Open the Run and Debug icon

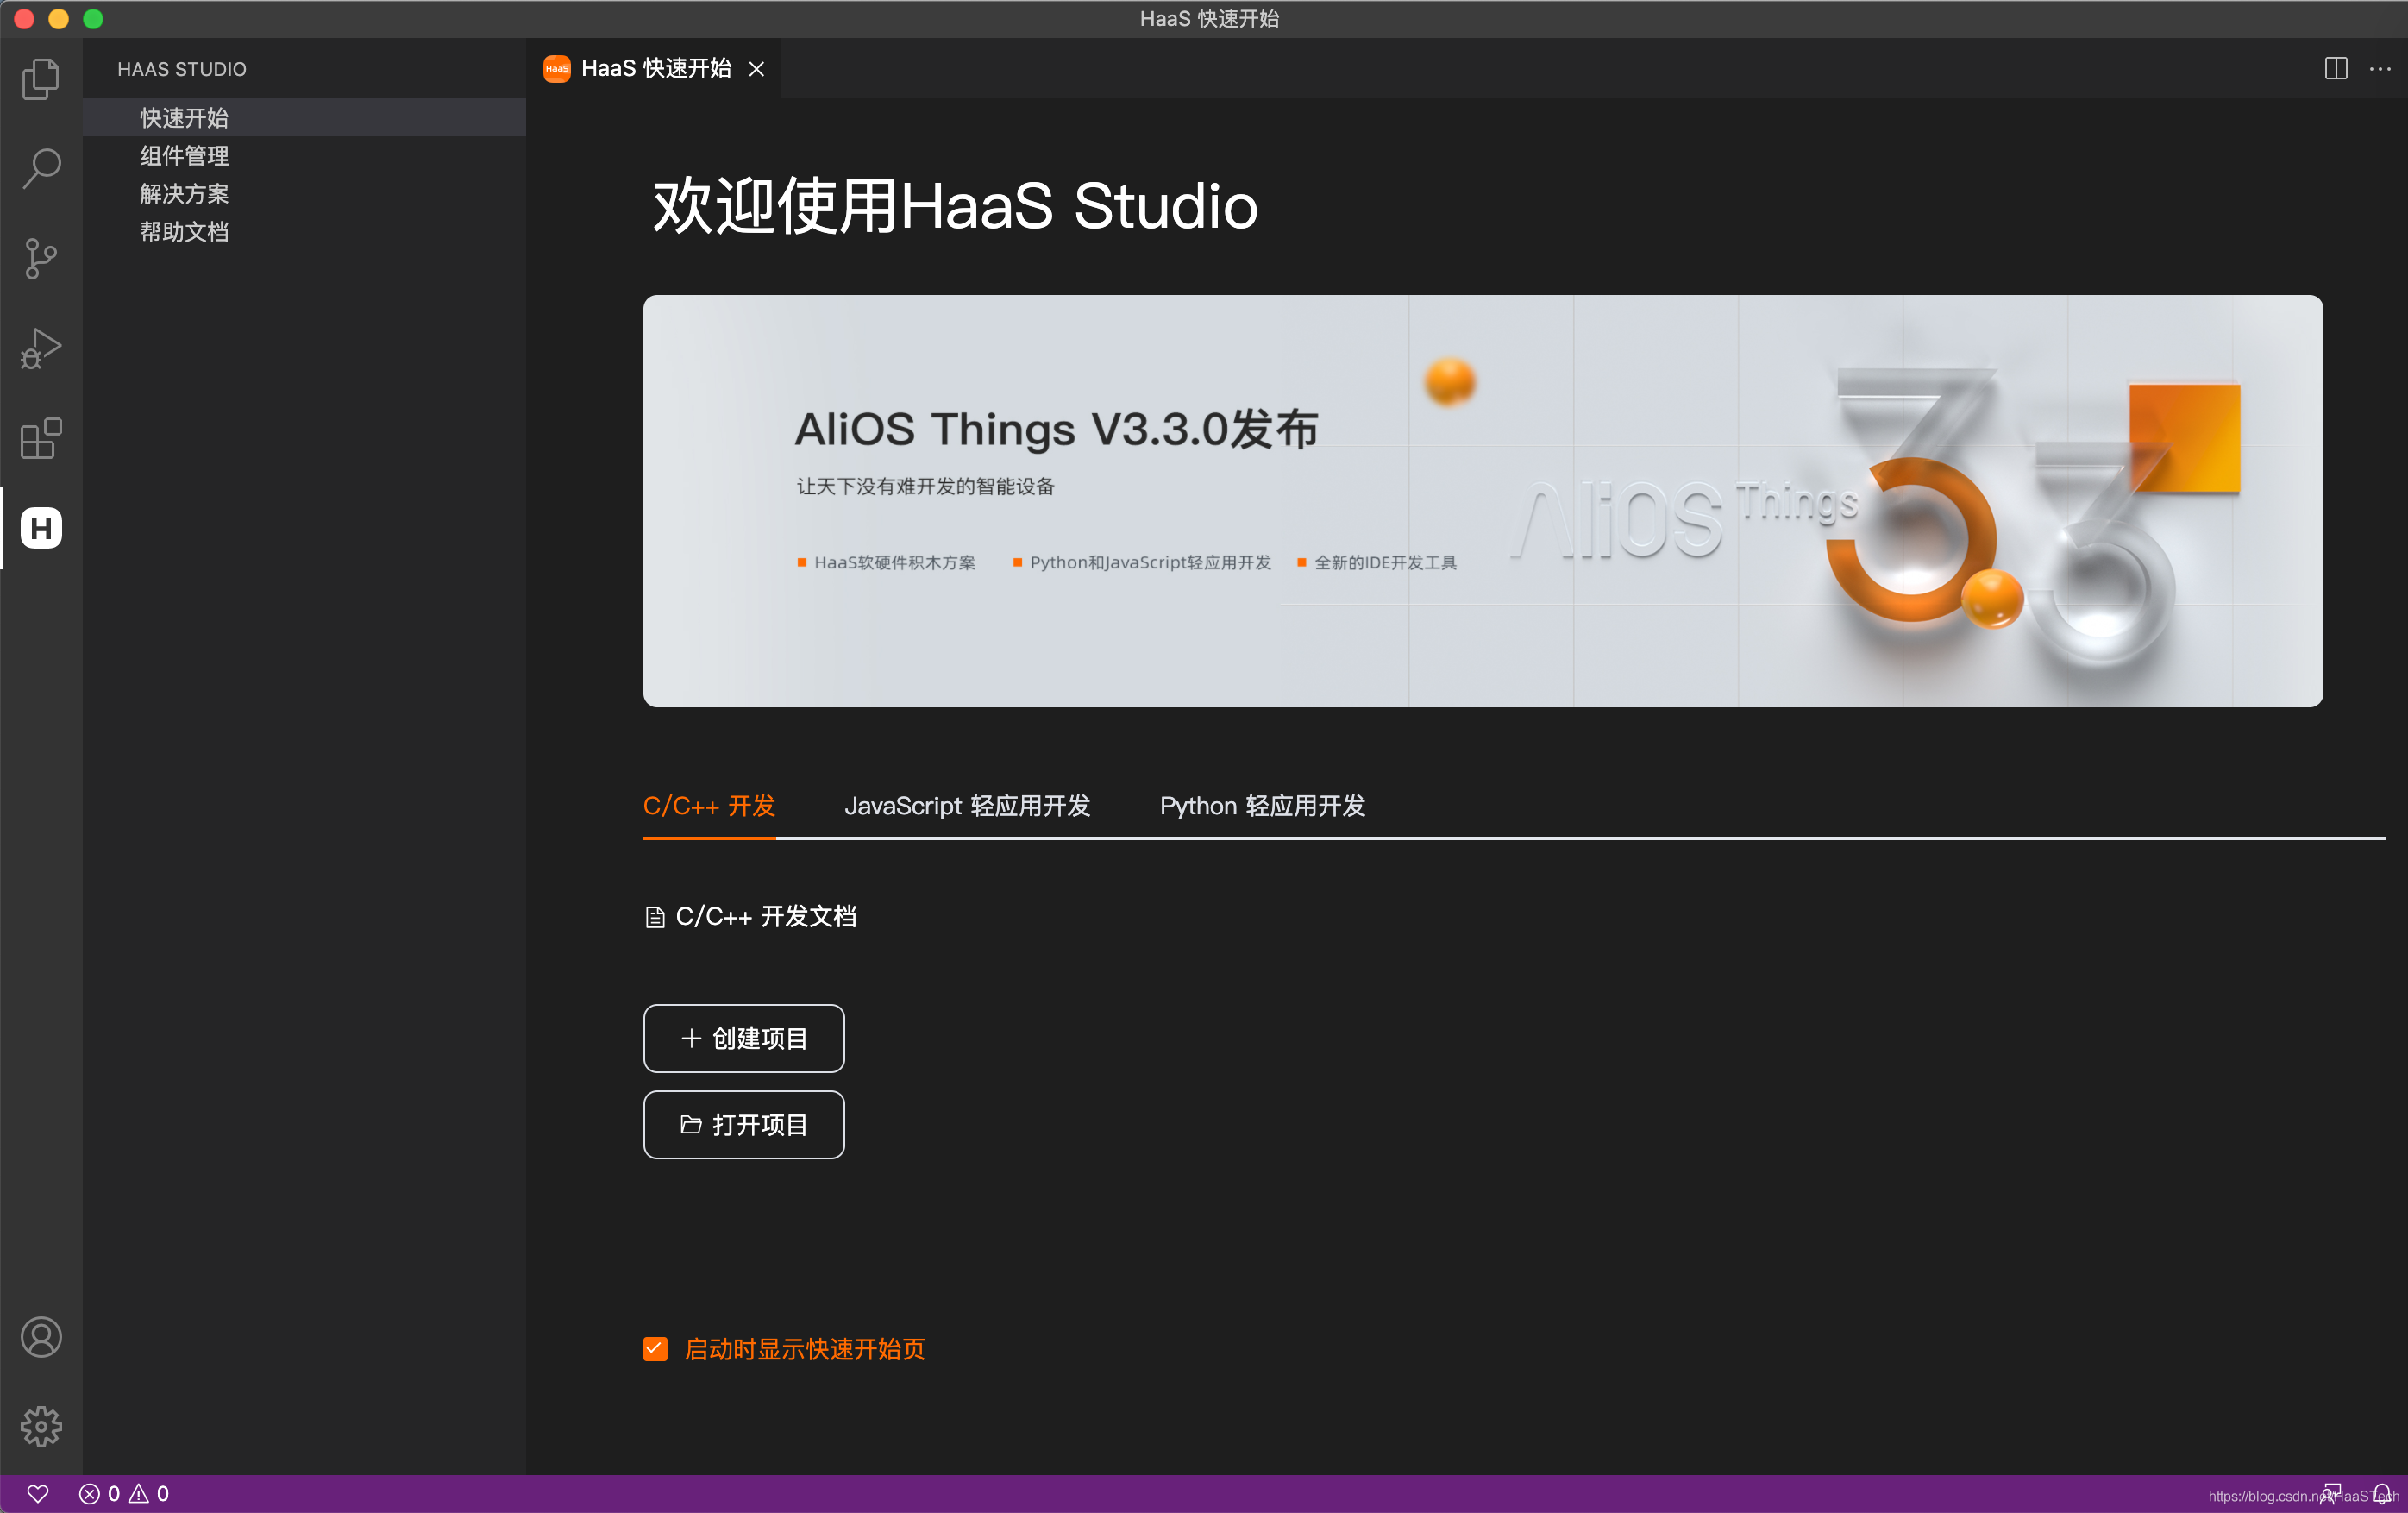[x=40, y=348]
